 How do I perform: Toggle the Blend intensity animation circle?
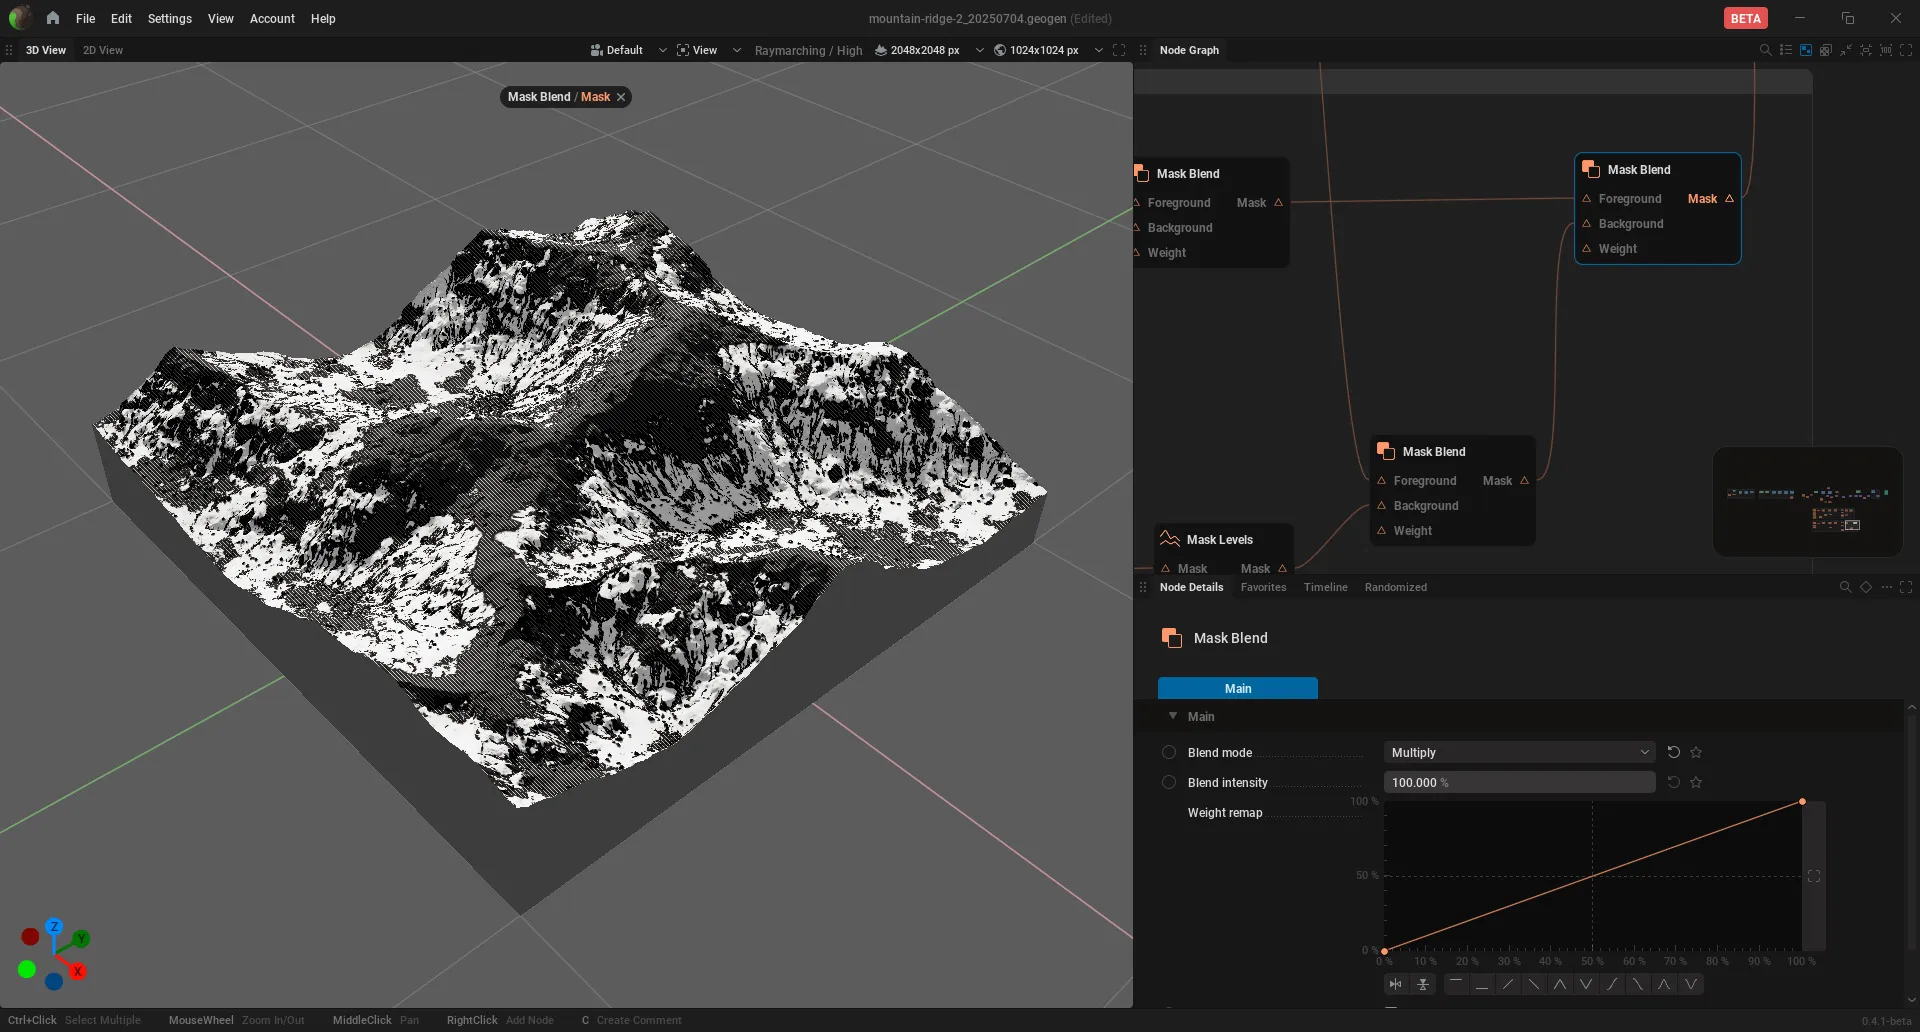click(x=1169, y=782)
